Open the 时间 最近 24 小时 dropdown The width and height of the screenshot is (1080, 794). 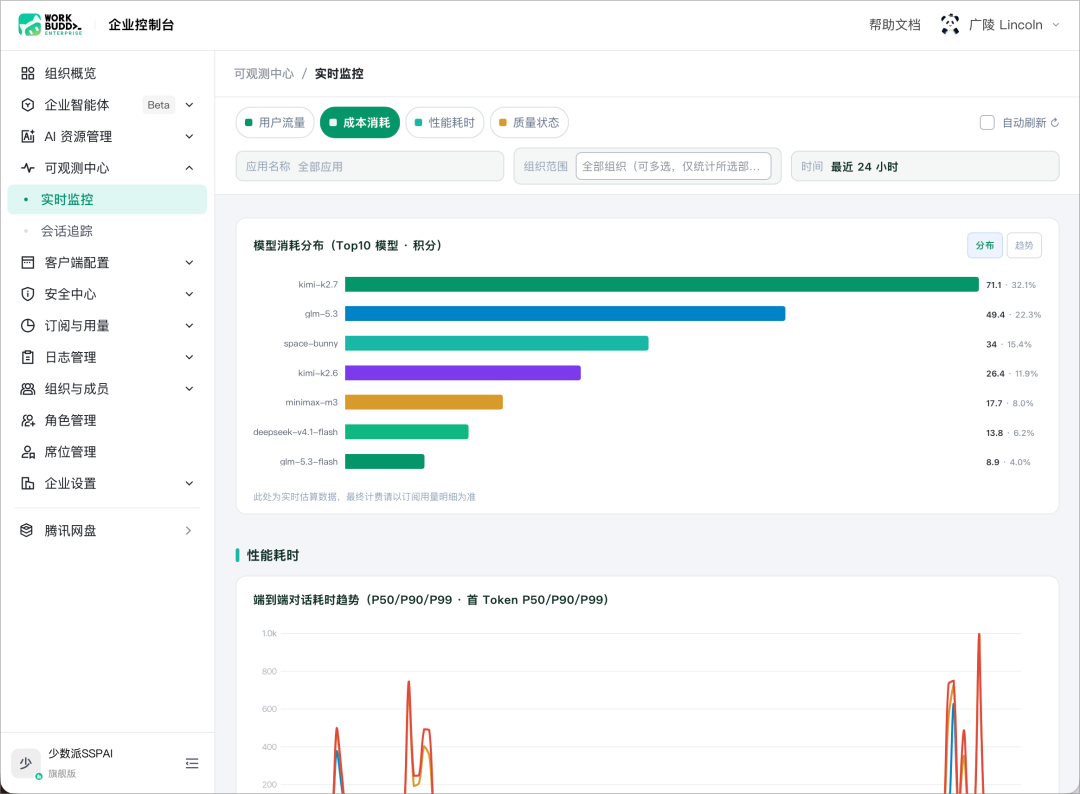pos(925,167)
